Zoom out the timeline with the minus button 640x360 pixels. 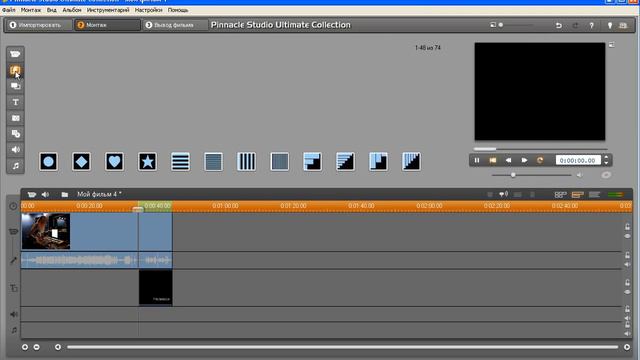[37, 347]
